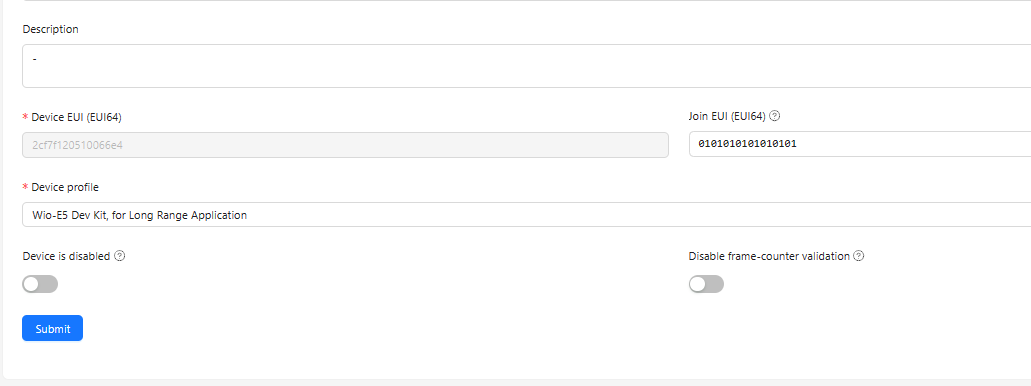This screenshot has height=386, width=1031.
Task: Click red asterisk before Device profile
Action: [26, 187]
